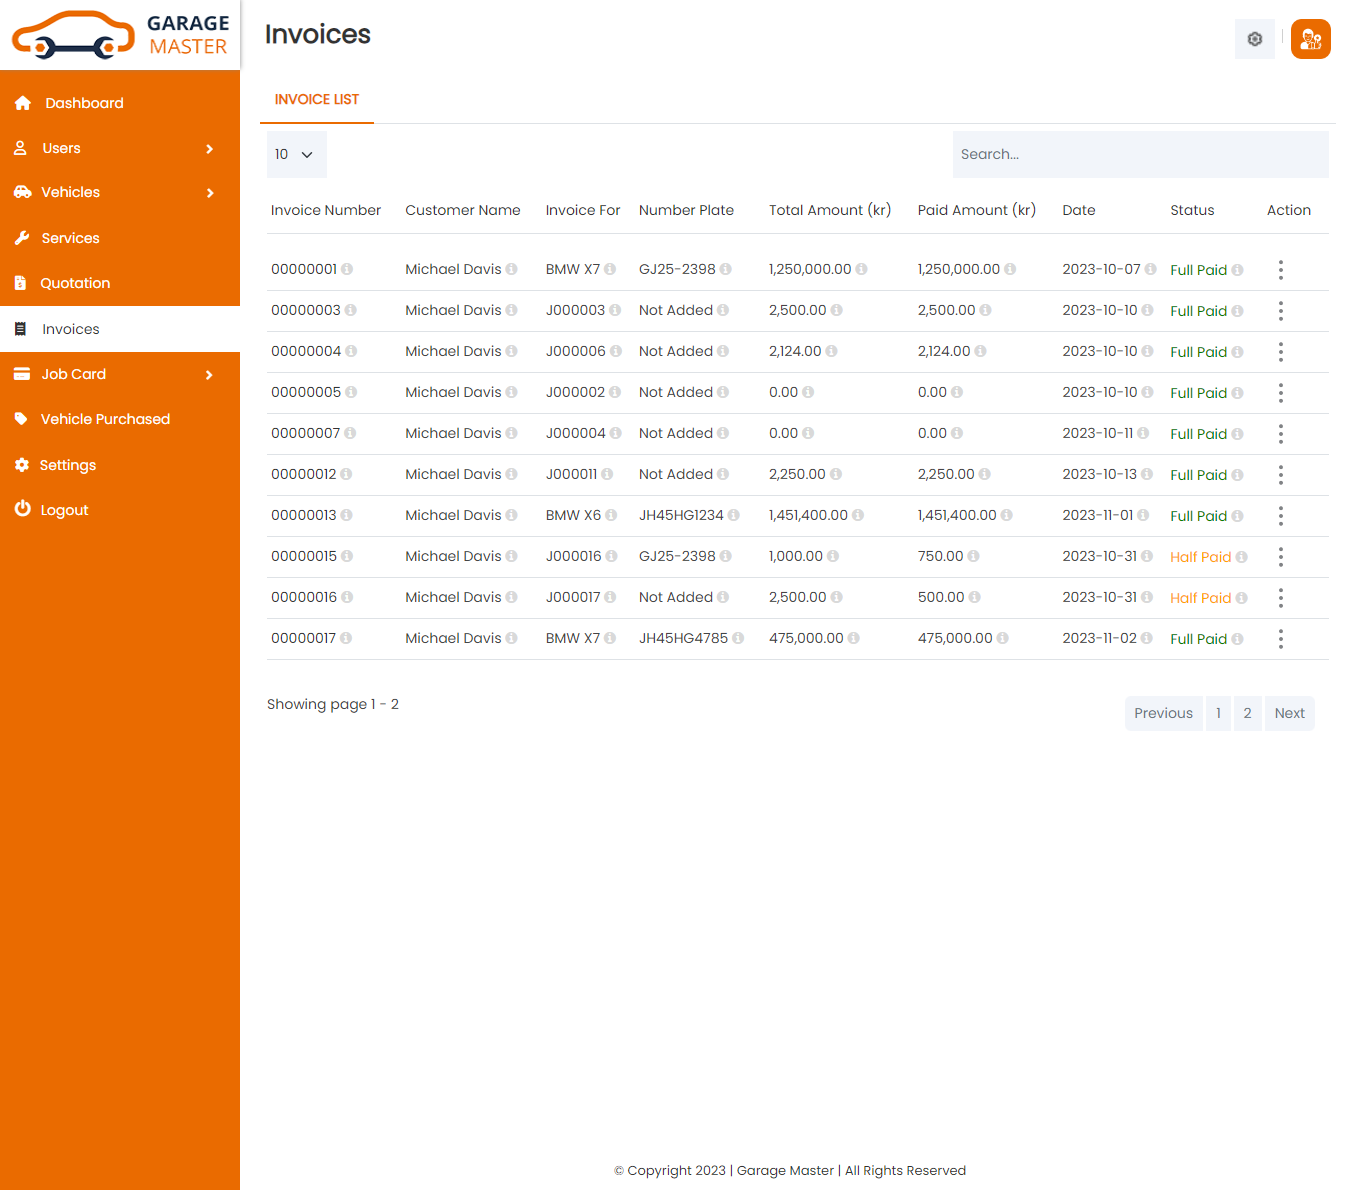This screenshot has height=1190, width=1366.
Task: Click date 2023-11-01
Action: [1098, 515]
